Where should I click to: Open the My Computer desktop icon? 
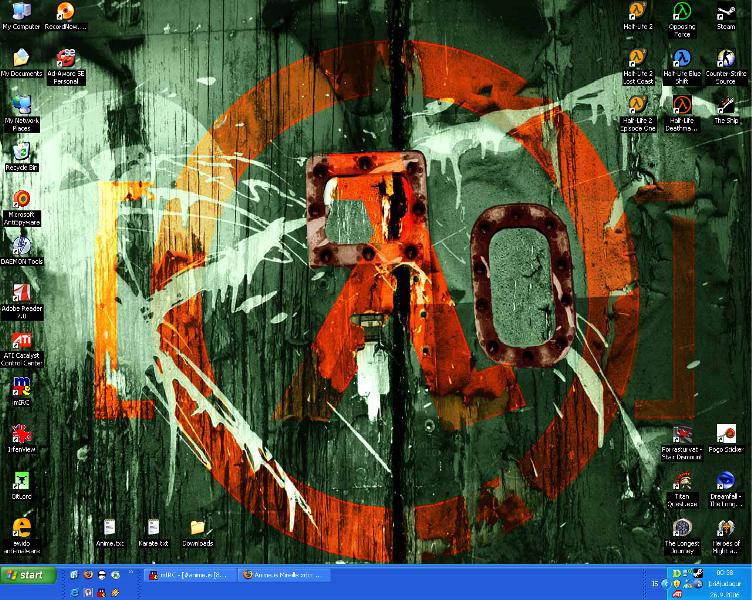click(x=21, y=17)
